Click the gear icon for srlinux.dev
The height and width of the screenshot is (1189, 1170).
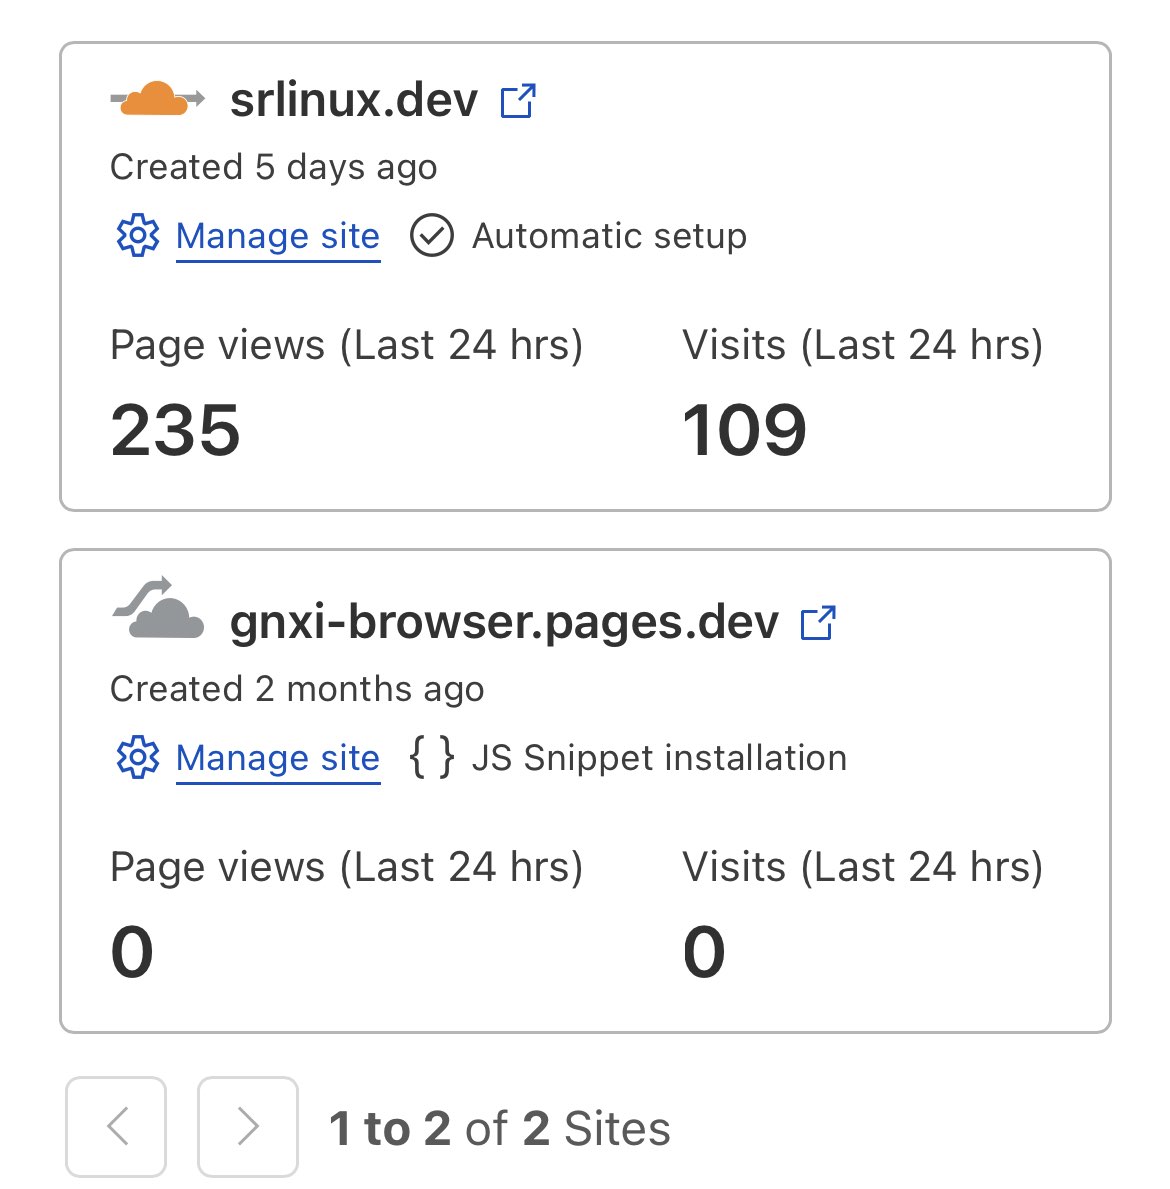(x=138, y=236)
